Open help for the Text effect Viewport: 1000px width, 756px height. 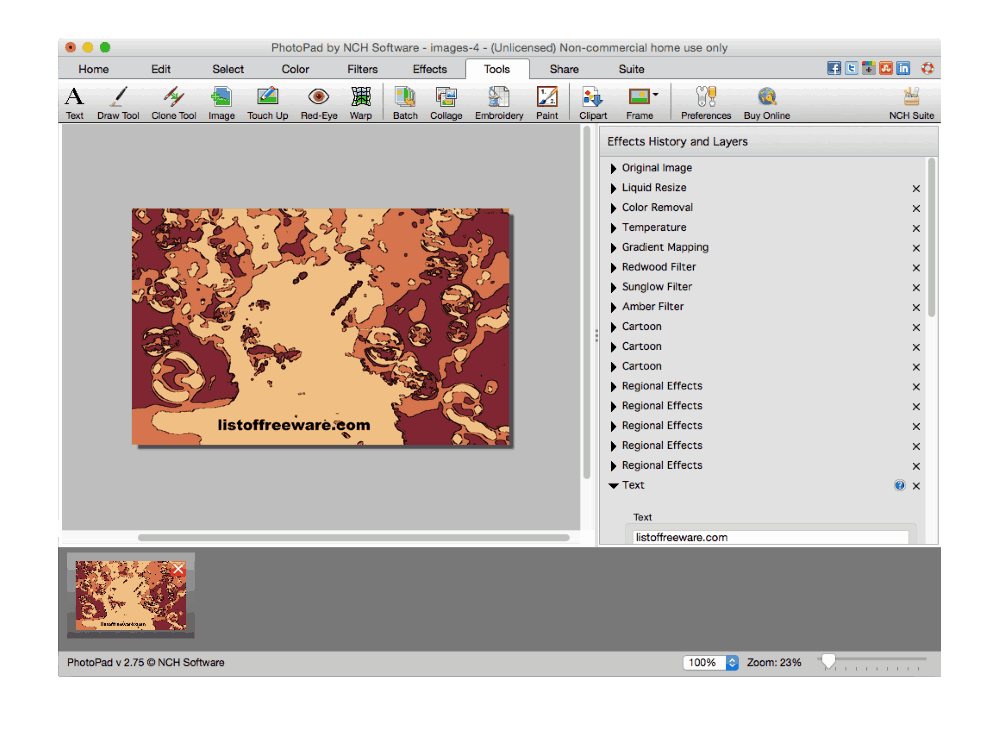coord(899,485)
